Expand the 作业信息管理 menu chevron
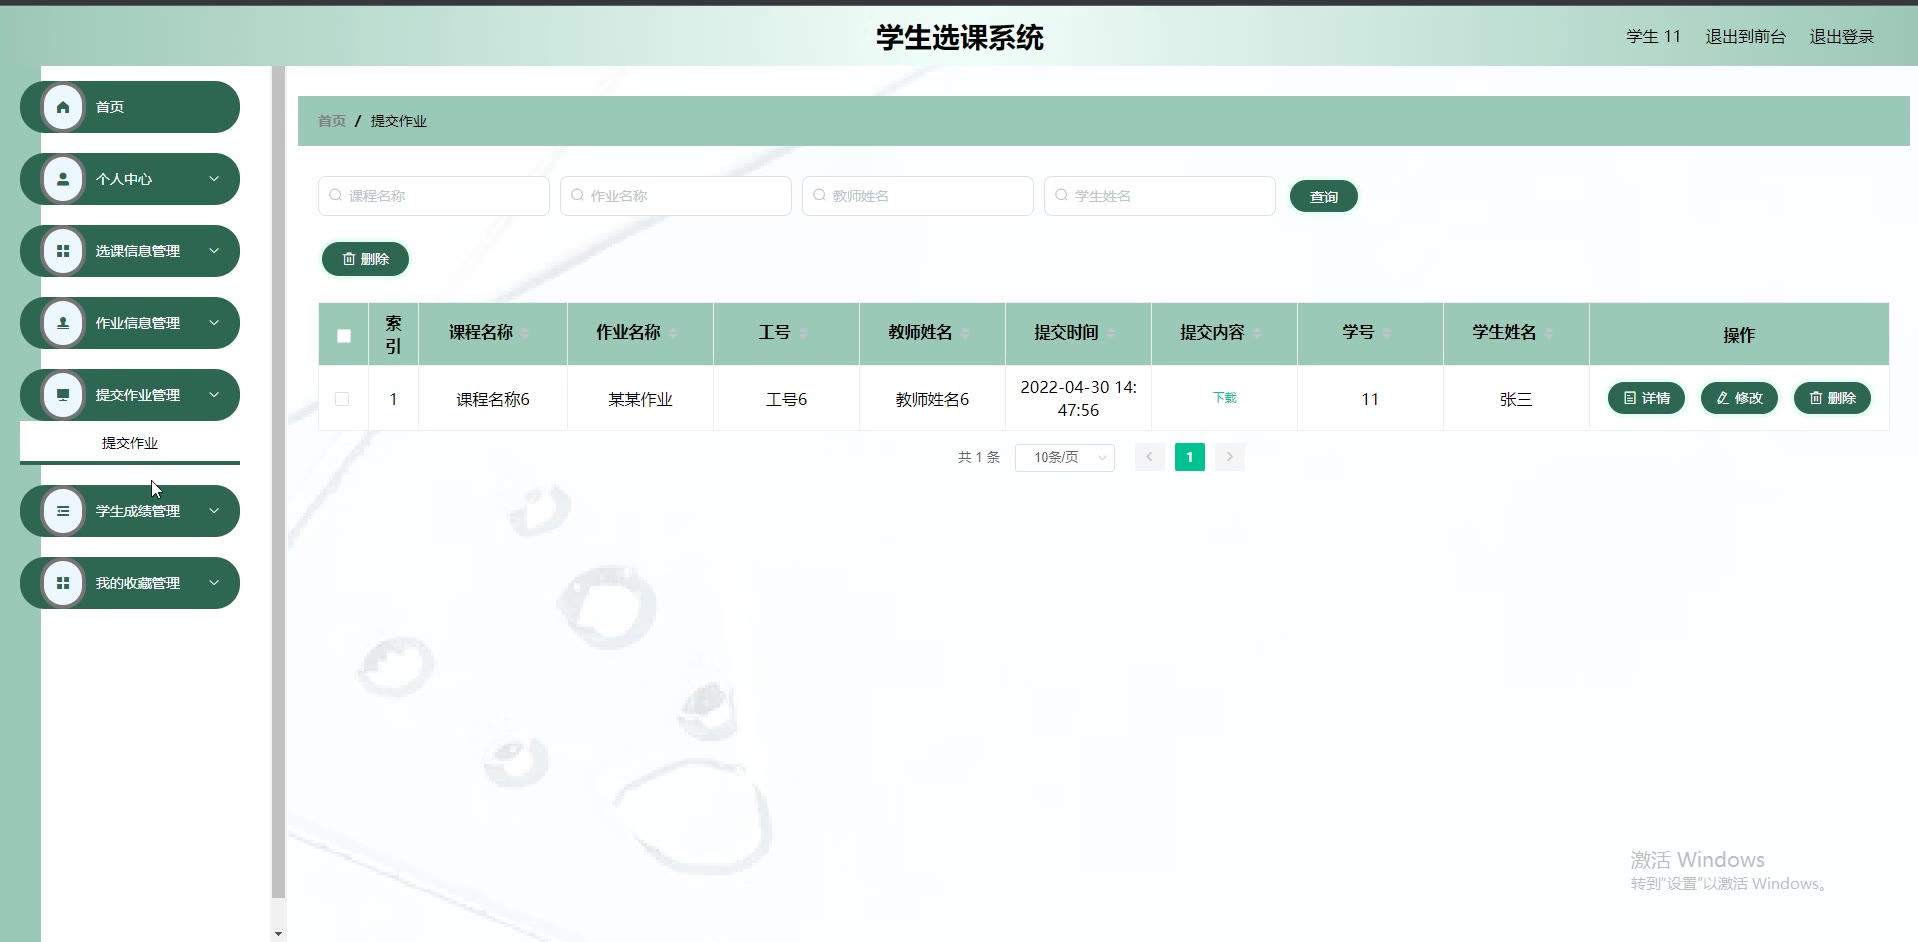Screen dimensions: 1918x942 point(214,323)
